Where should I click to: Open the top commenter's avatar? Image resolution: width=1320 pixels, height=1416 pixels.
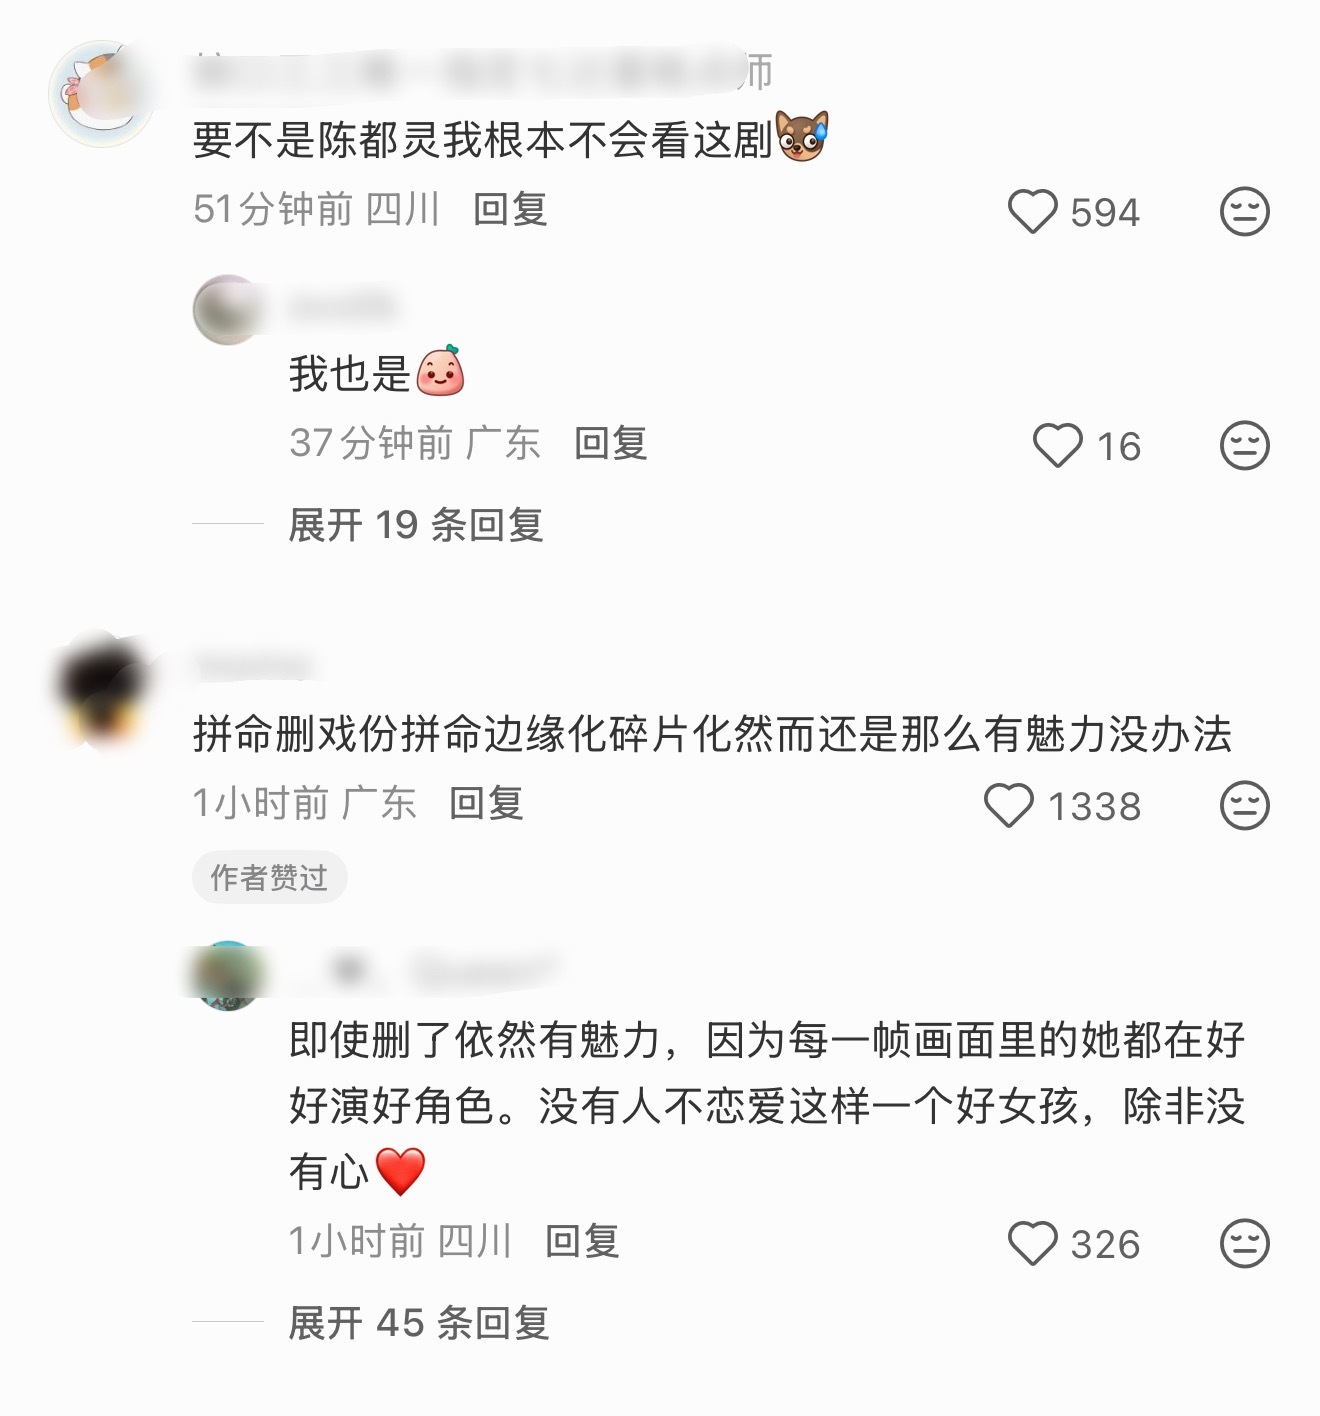coord(102,94)
